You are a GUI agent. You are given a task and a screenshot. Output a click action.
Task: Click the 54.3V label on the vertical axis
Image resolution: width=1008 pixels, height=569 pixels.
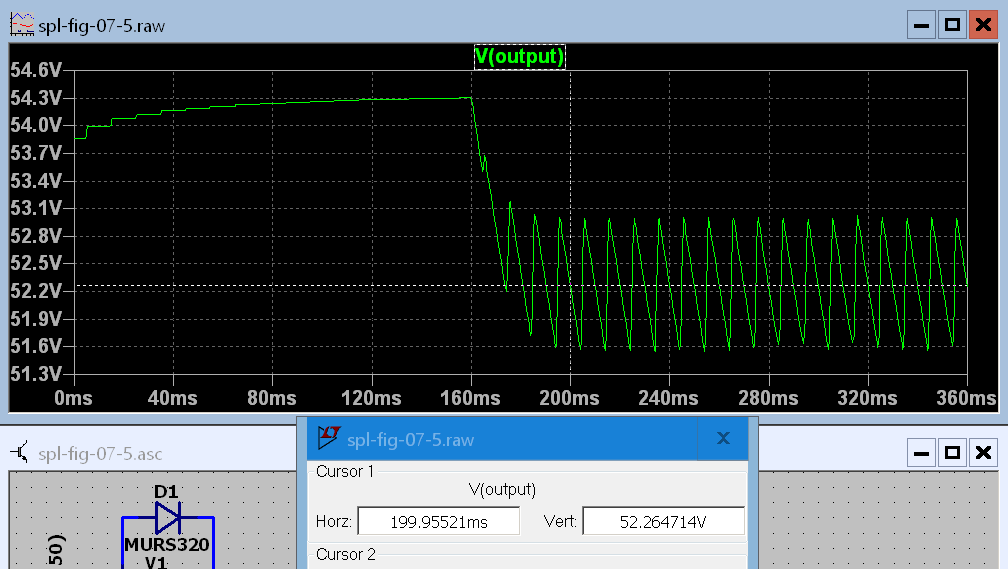[x=35, y=98]
